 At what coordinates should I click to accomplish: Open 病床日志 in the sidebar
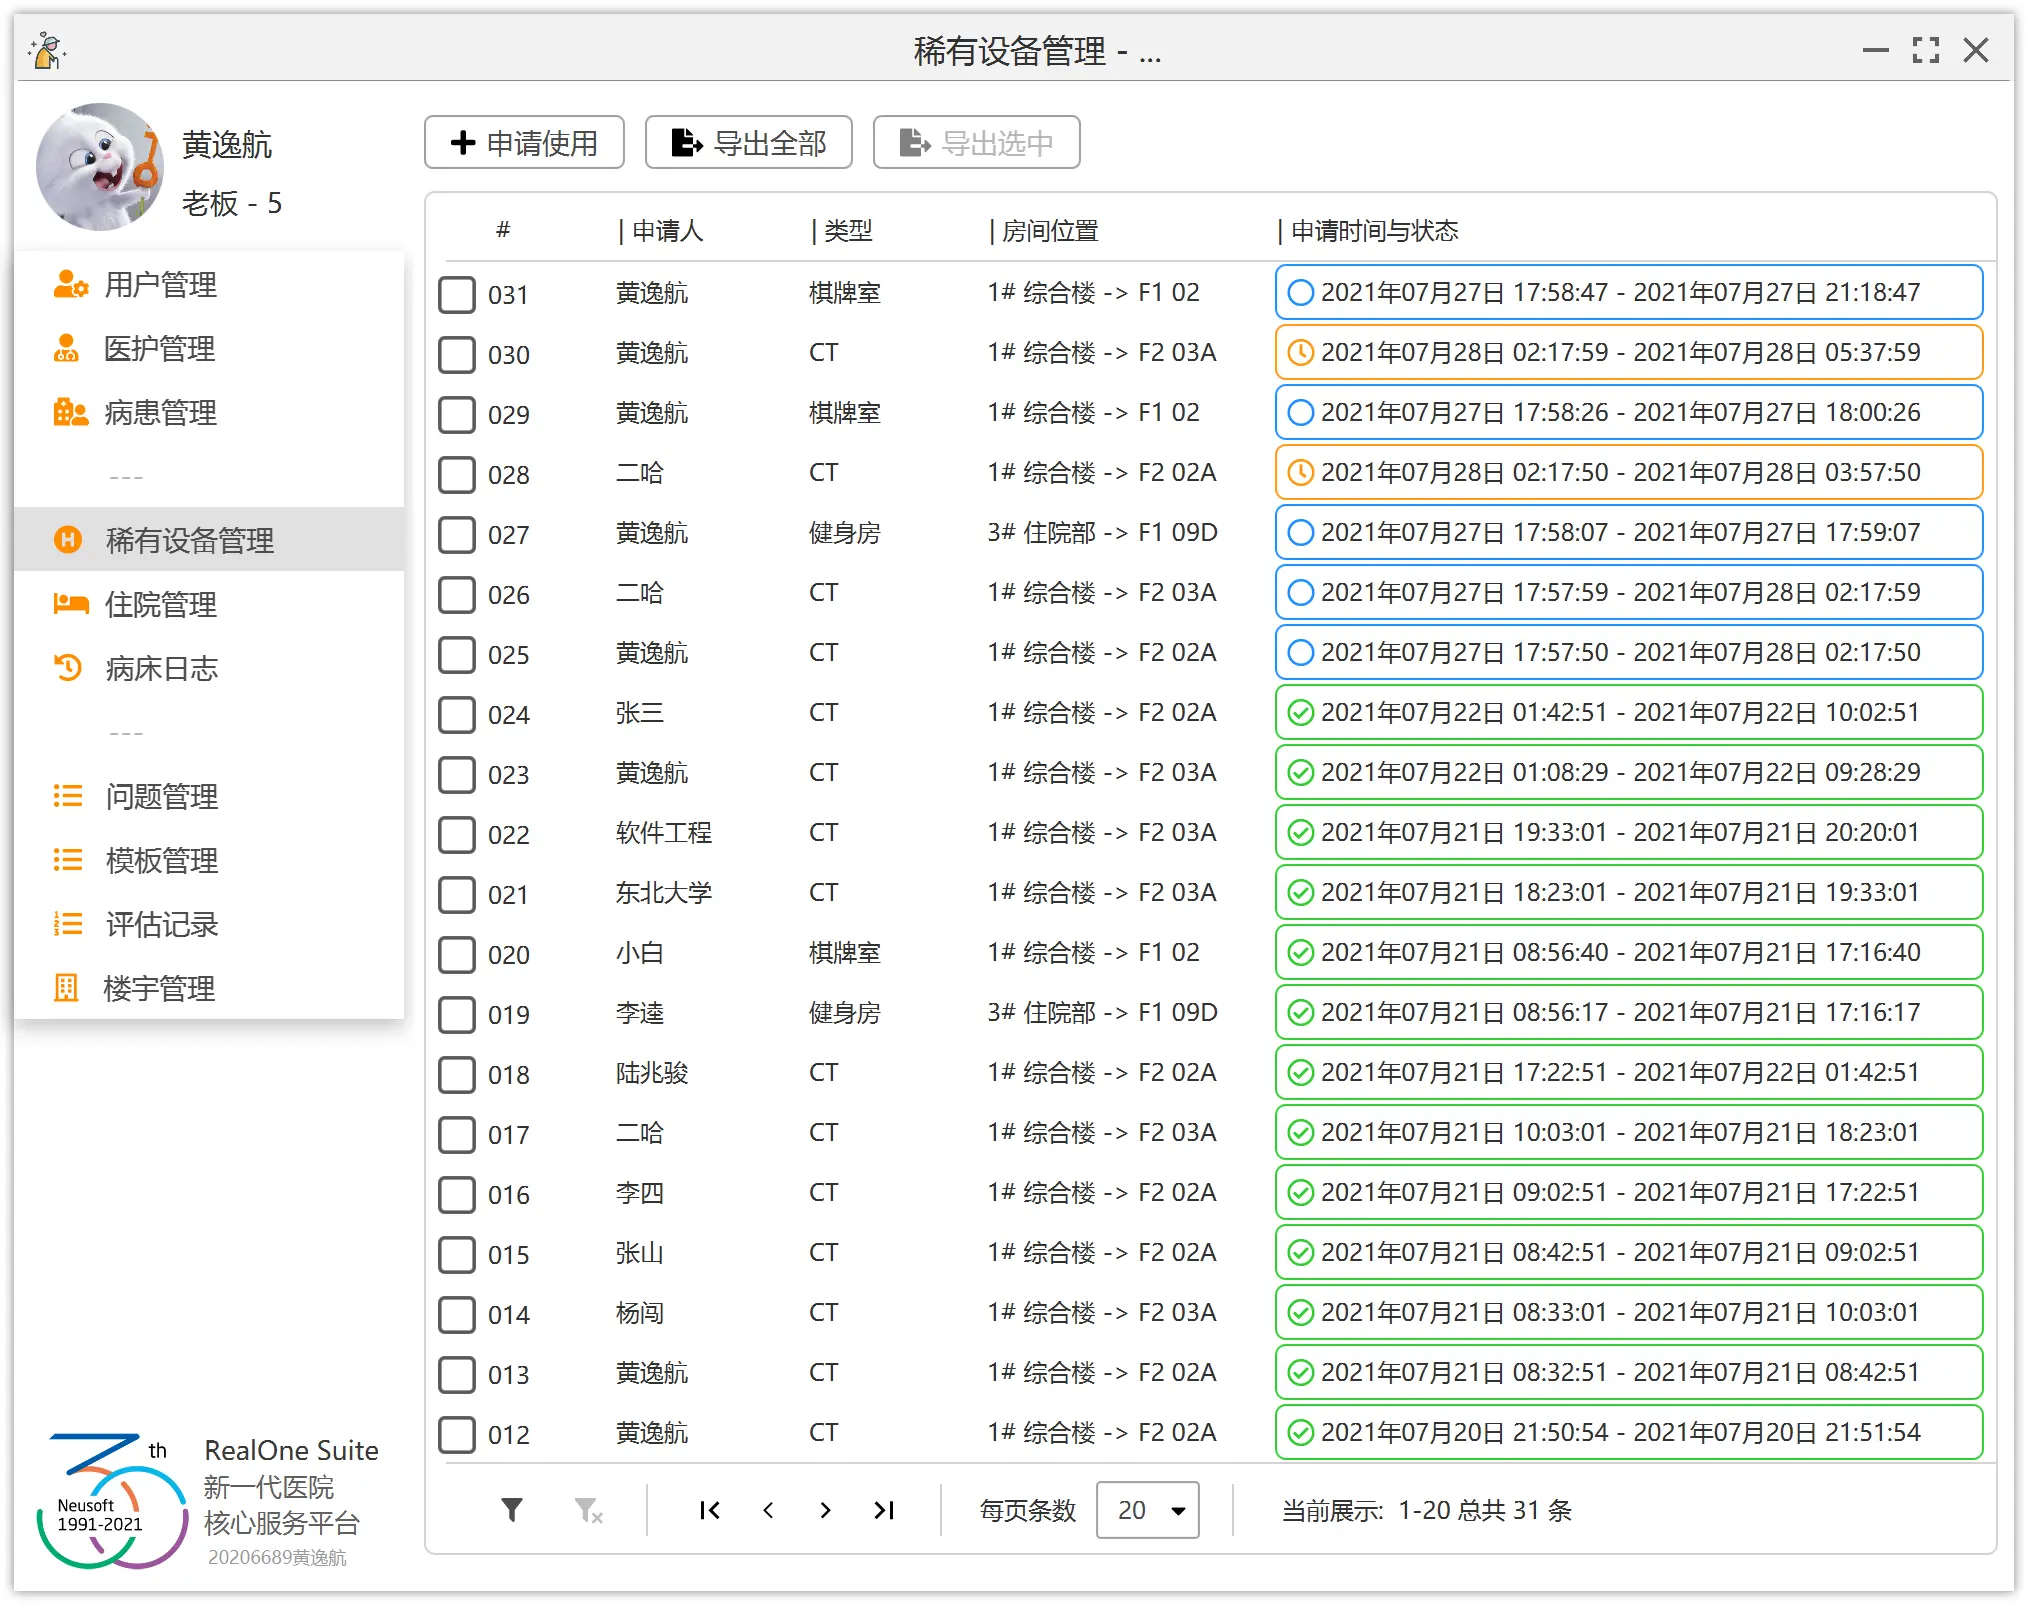[160, 668]
